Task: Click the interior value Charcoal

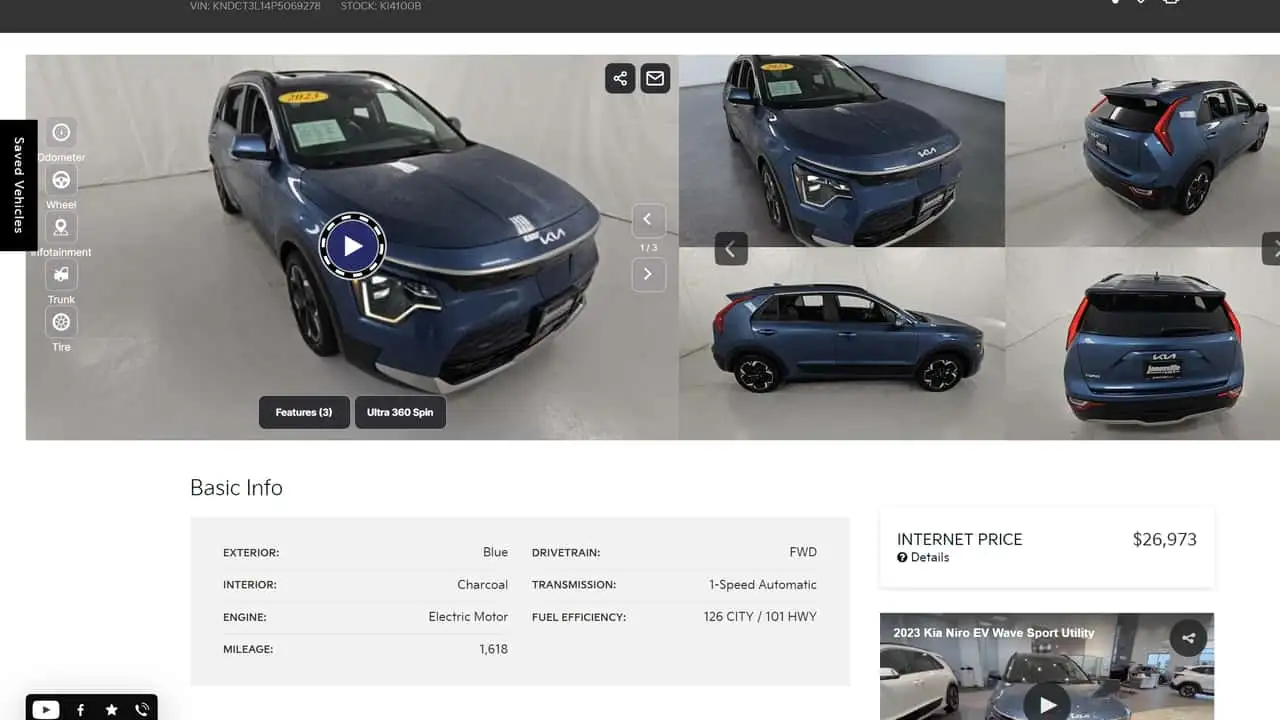Action: coord(482,585)
